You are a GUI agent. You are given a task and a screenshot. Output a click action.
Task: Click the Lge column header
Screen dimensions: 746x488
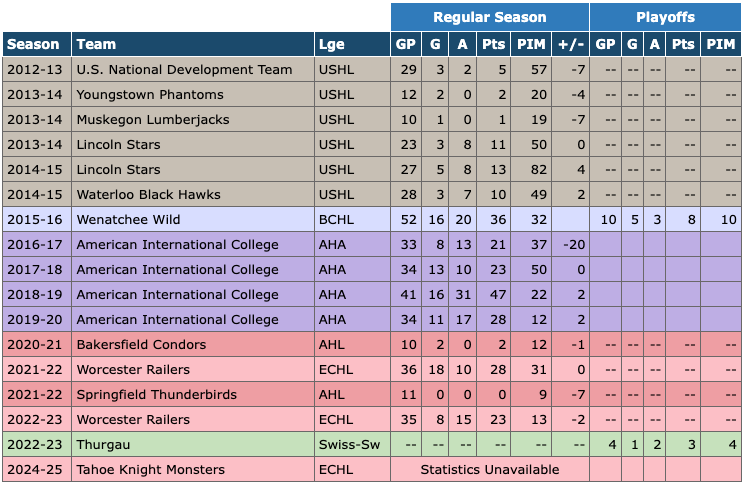click(x=330, y=44)
